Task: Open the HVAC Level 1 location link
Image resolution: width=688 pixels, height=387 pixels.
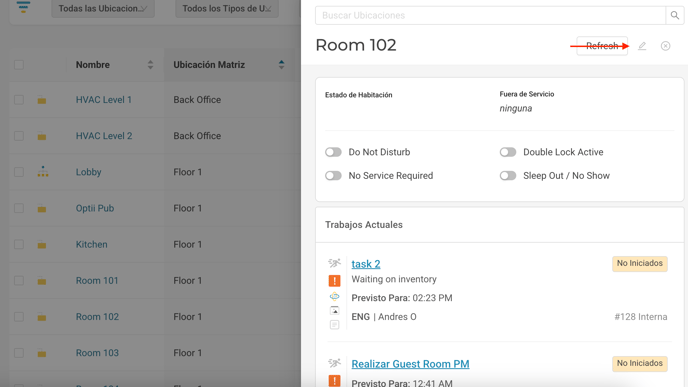Action: tap(104, 100)
